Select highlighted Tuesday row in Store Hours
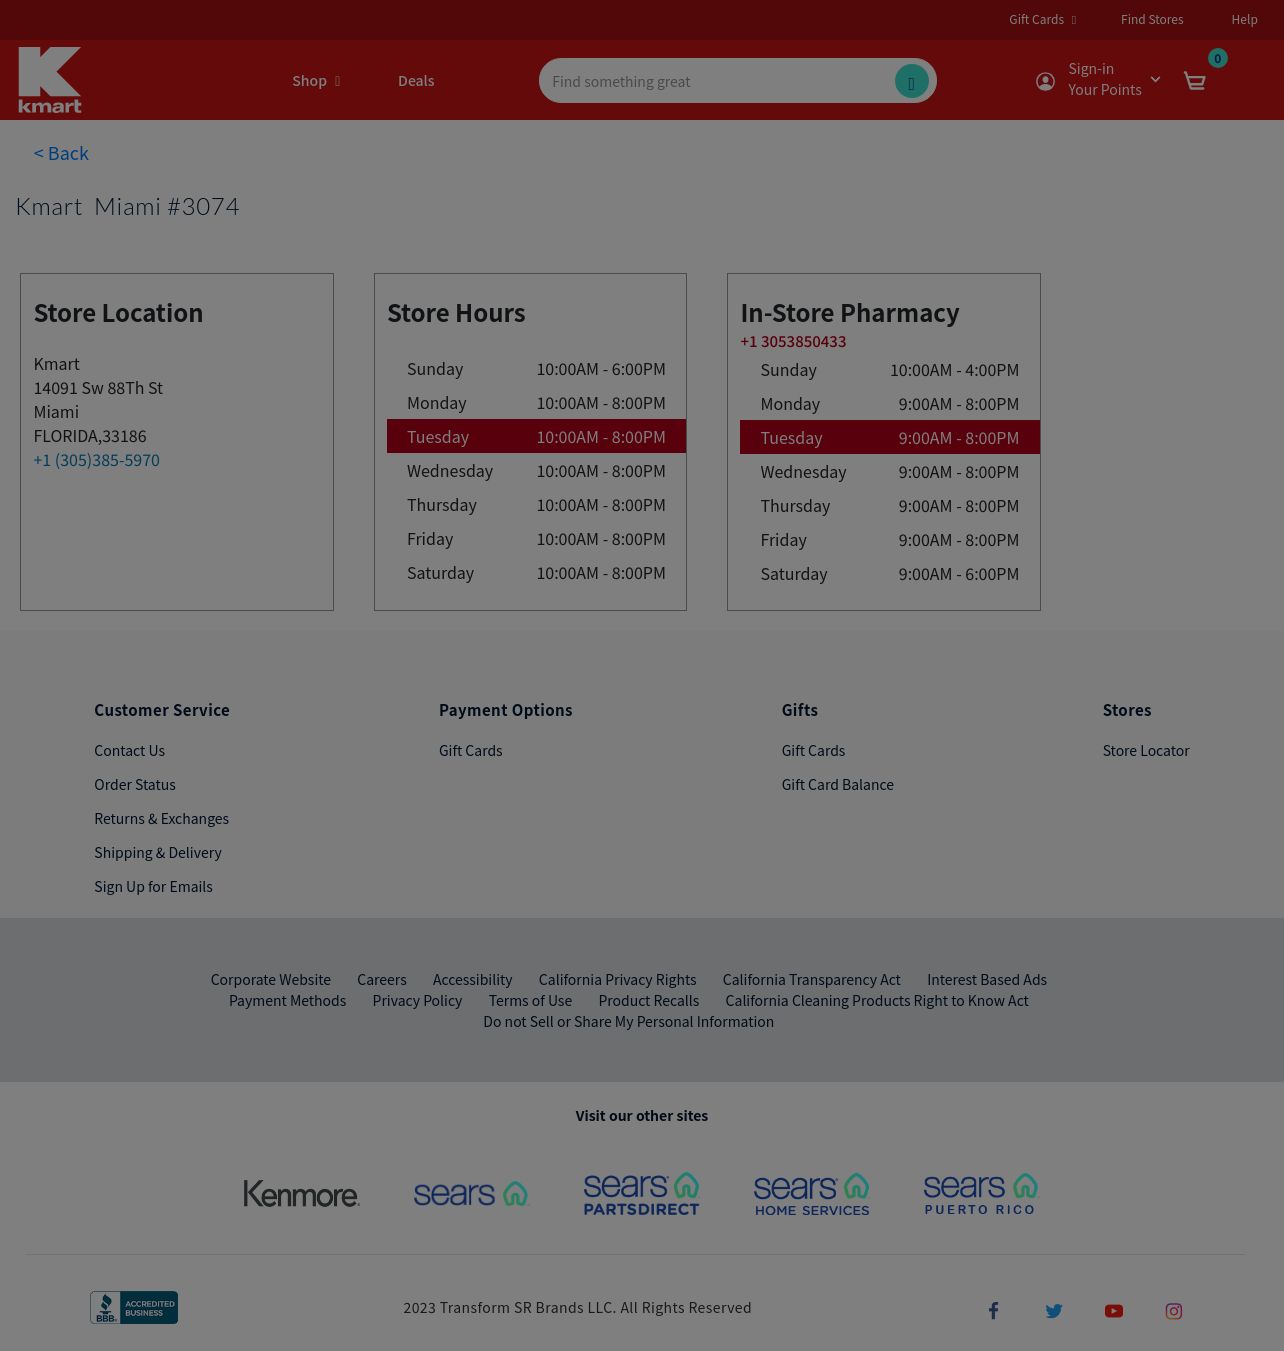 click(536, 436)
